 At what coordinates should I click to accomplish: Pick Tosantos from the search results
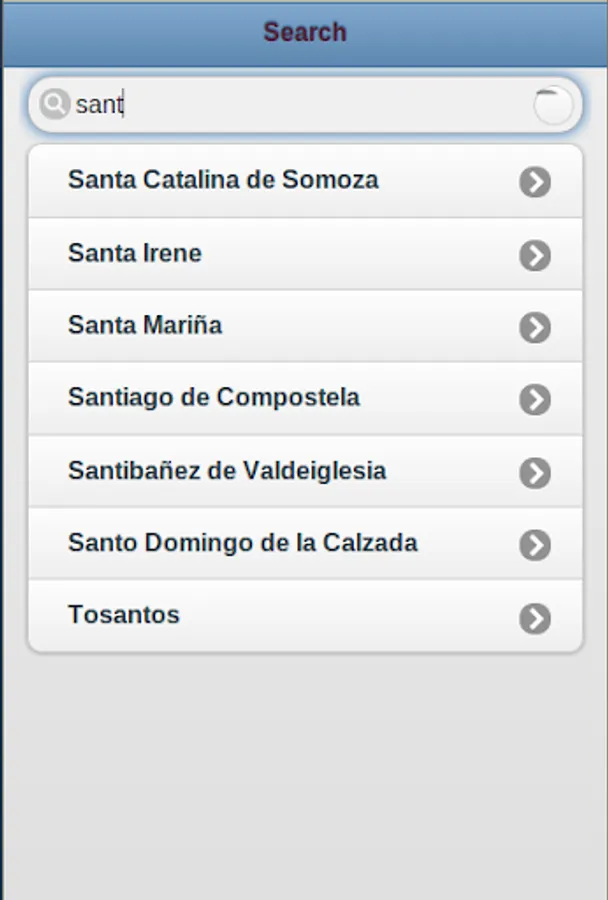click(x=124, y=615)
